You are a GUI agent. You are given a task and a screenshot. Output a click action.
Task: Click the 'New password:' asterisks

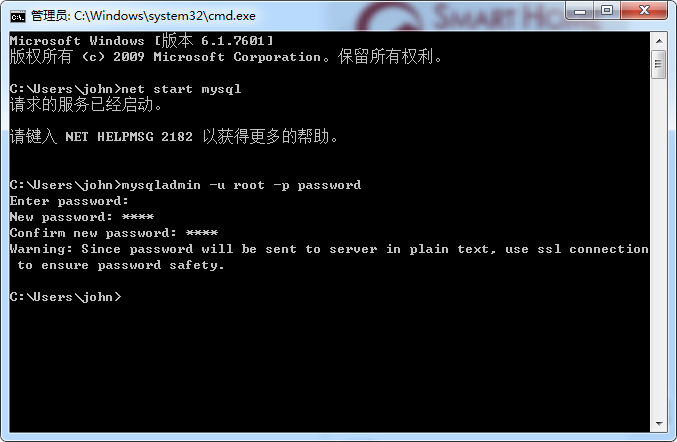138,217
